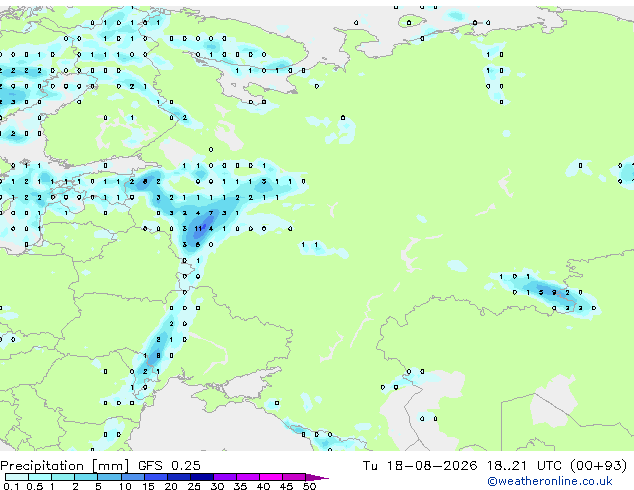Click the '18..21 UTC' time label
634x490 pixels.
coord(524,466)
